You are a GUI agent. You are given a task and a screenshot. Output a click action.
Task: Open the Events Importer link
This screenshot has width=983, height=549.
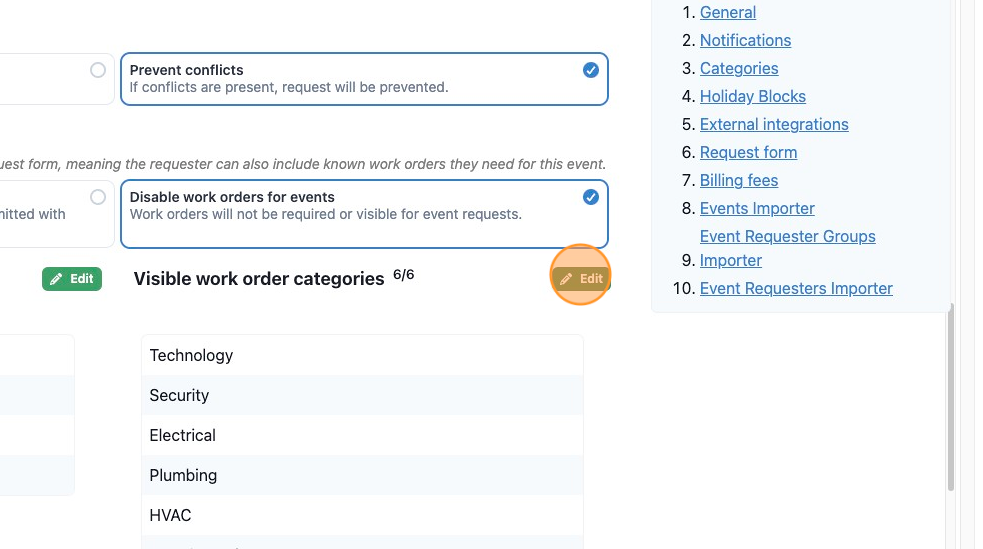click(x=757, y=208)
